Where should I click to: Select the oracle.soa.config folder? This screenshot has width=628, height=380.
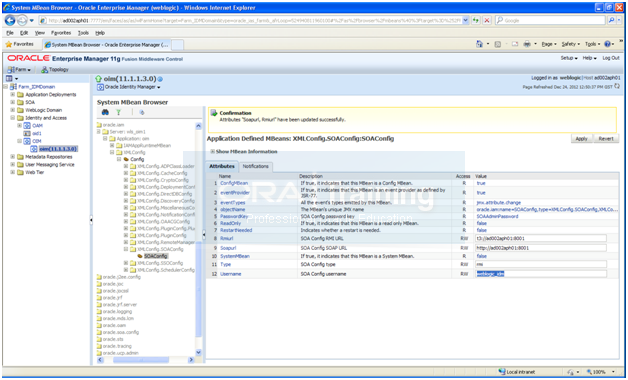(121, 332)
